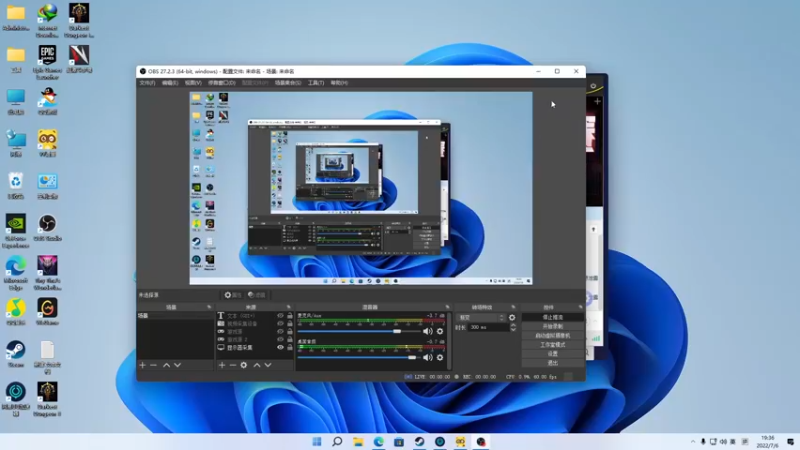800x450 pixels.
Task: Lock the display capture source
Action: pos(290,347)
